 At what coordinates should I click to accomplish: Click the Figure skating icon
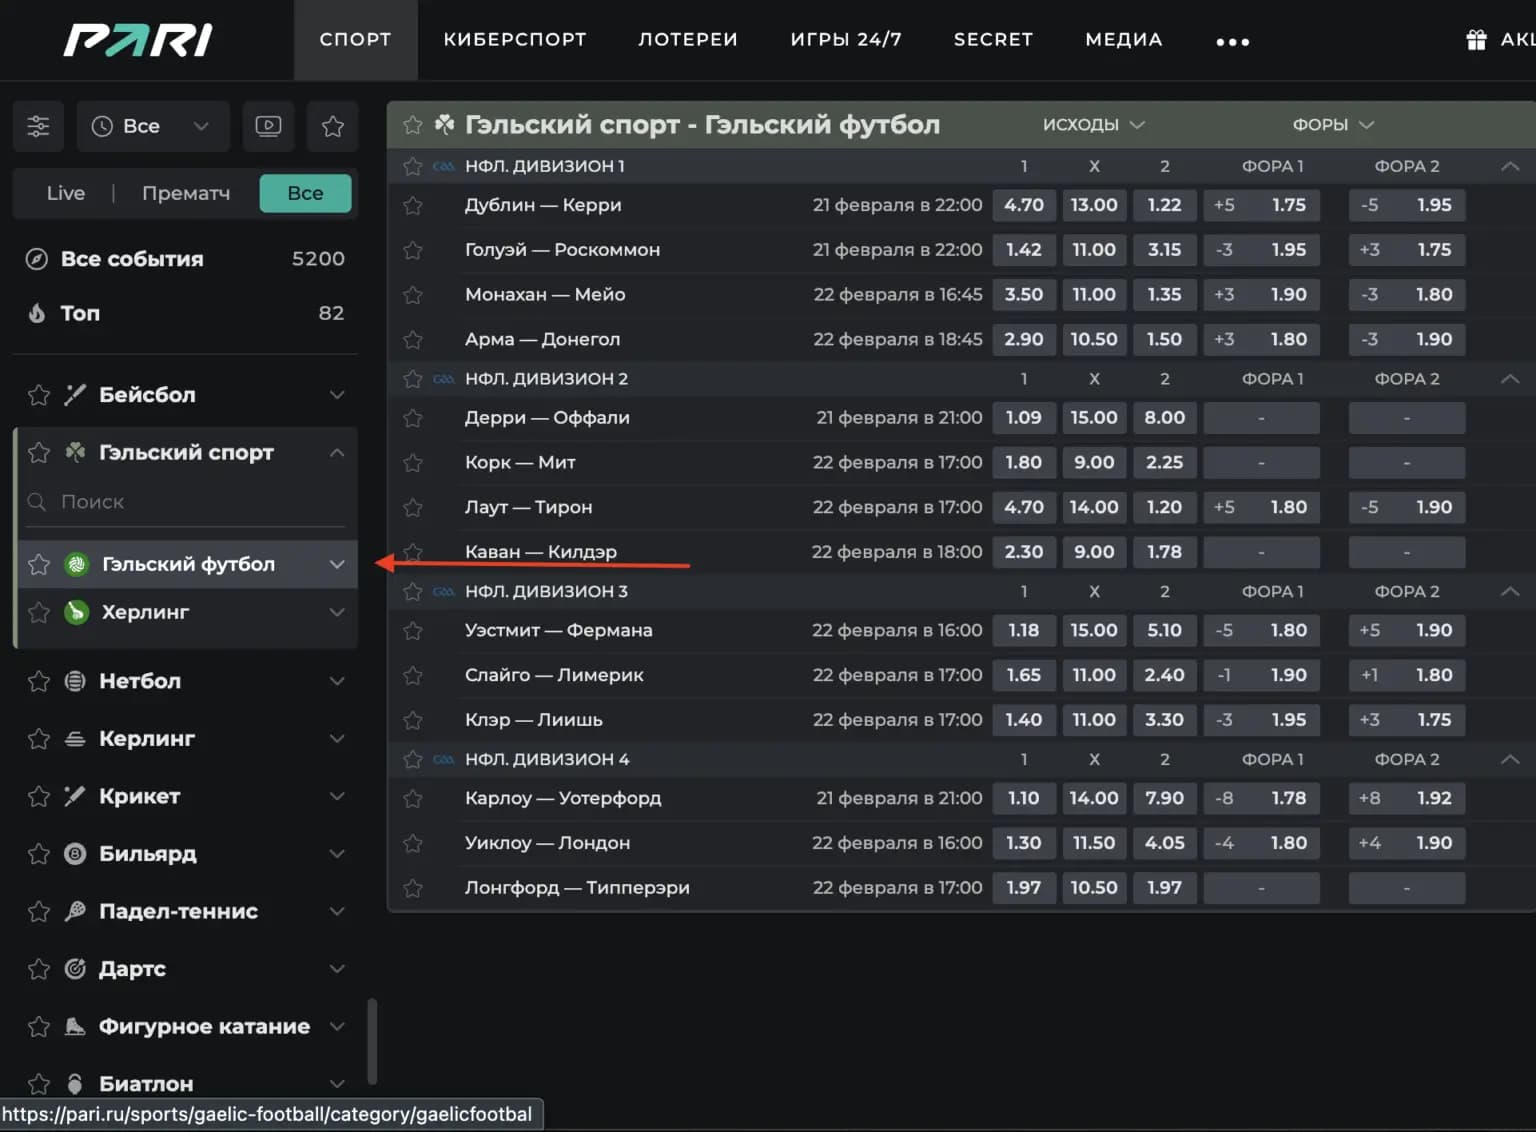(x=75, y=1027)
